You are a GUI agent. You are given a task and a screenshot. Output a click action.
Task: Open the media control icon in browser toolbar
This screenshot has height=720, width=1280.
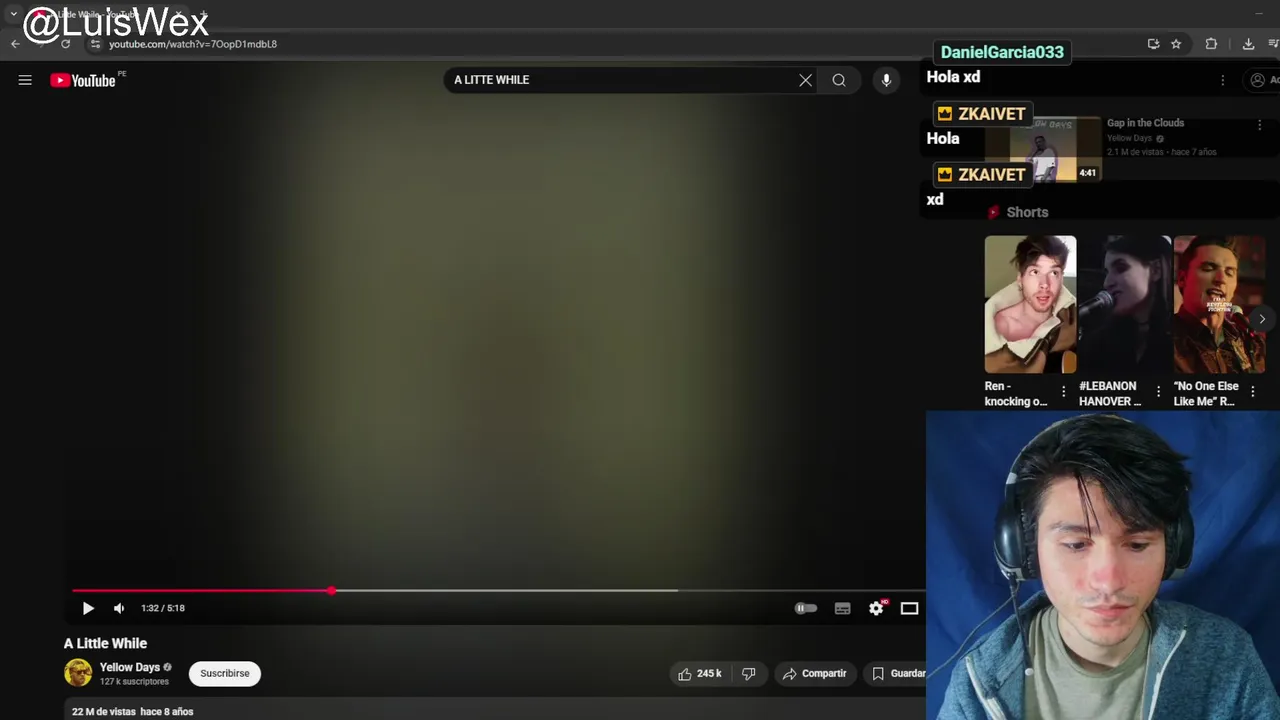pyautogui.click(x=1274, y=44)
